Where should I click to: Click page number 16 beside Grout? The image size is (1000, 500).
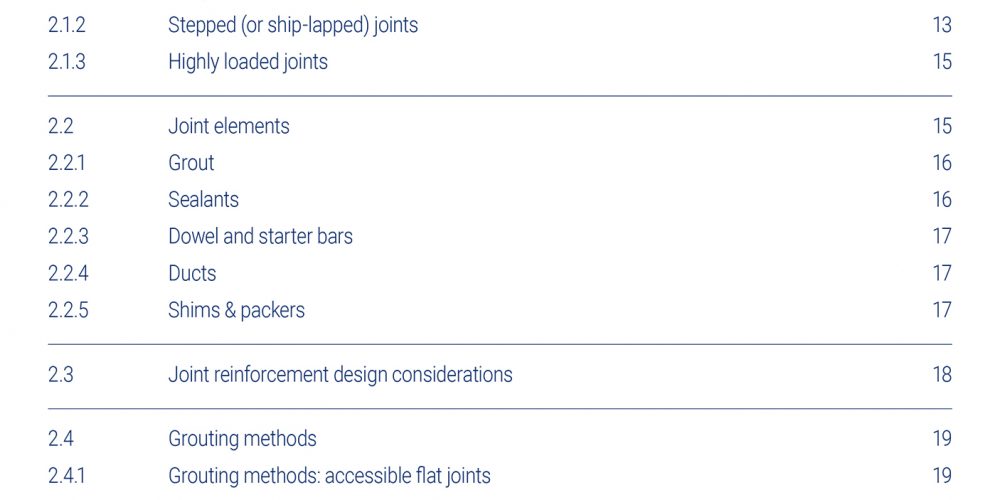942,163
